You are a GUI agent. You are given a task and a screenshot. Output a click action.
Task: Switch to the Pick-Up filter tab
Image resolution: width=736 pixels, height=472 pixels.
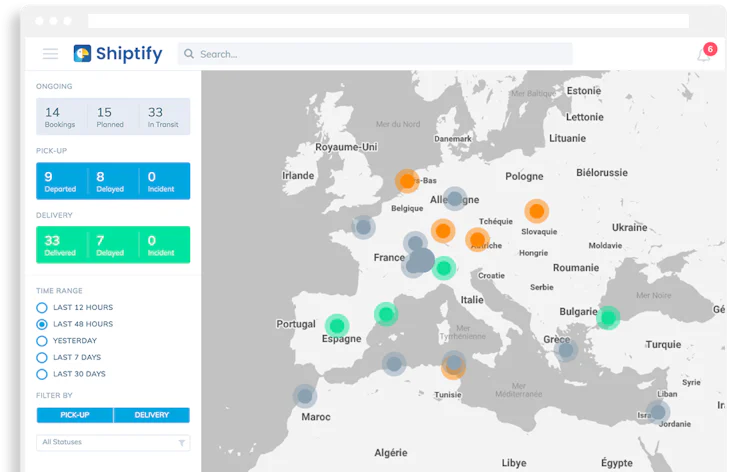point(75,415)
